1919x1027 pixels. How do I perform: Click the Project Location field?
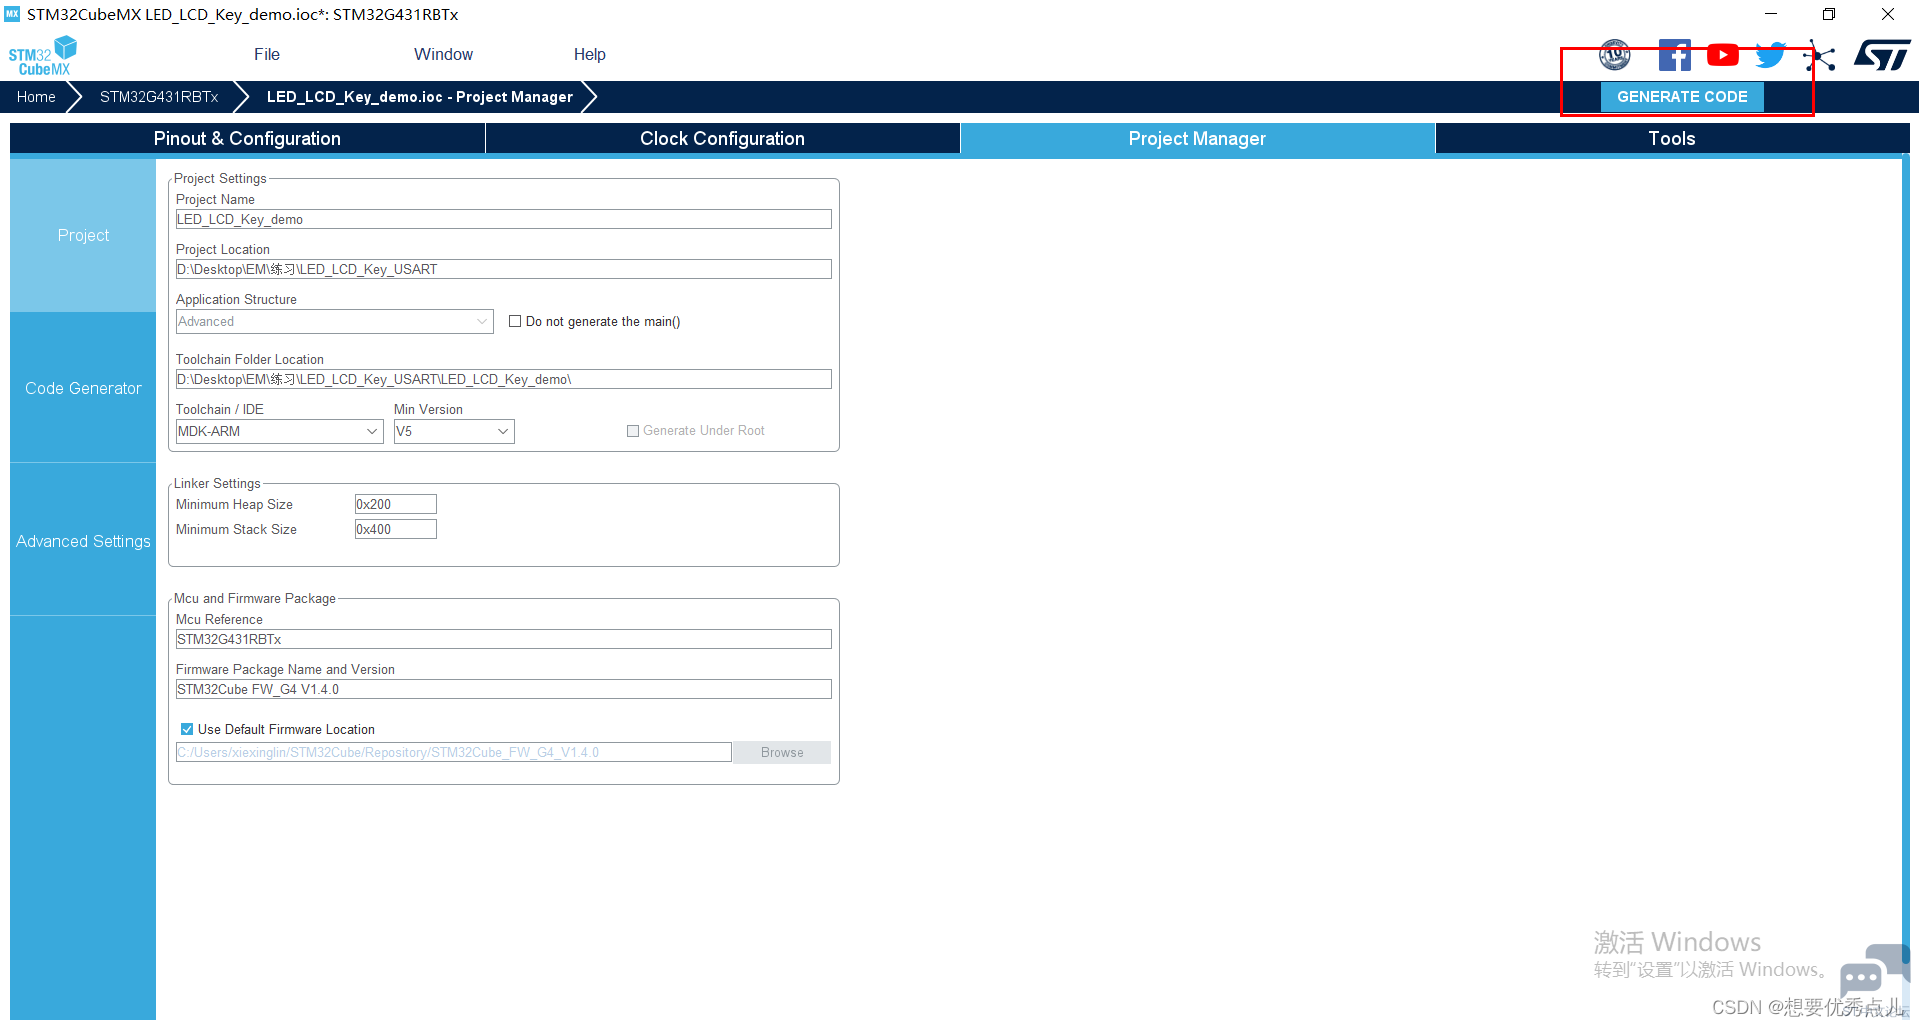coord(503,269)
